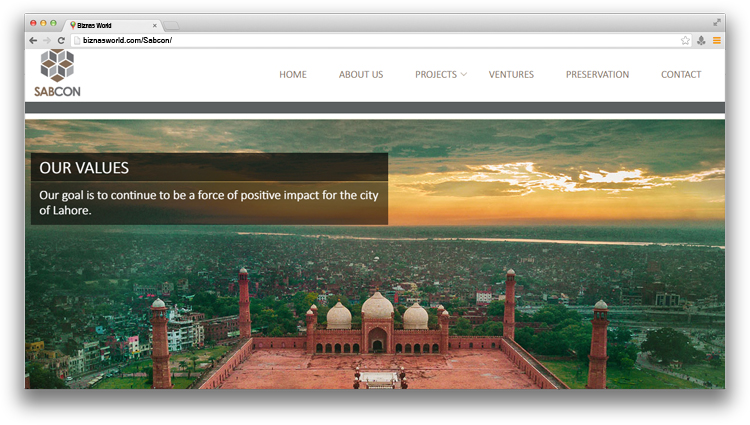This screenshot has height=425, width=750.
Task: Open a new tab with the blank tab button
Action: 172,24
